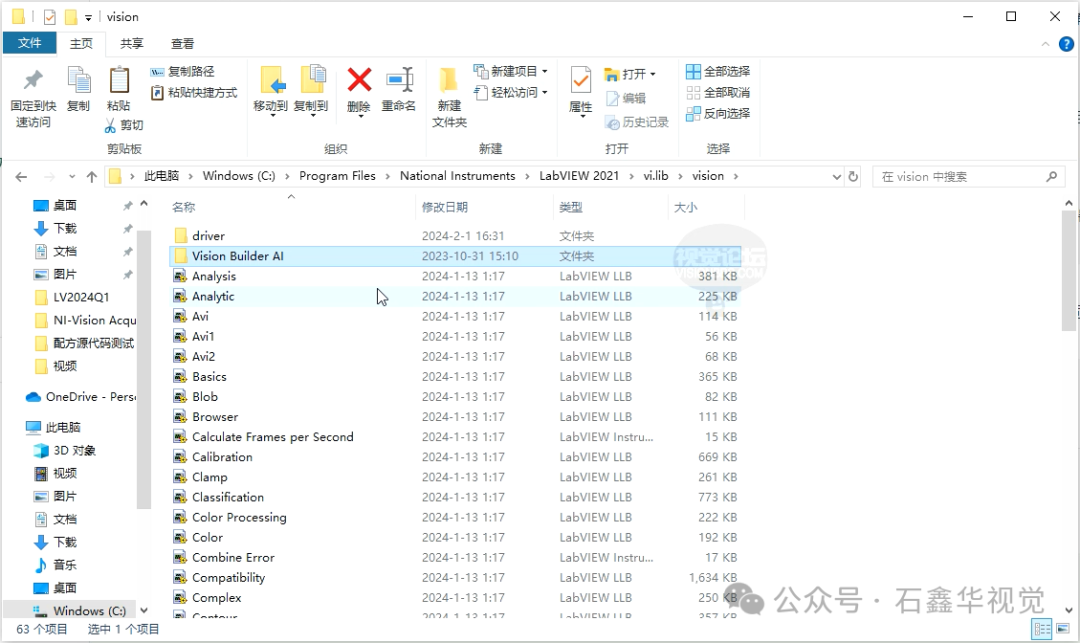Select OneDrive in navigation pane
This screenshot has width=1080, height=643.
(x=81, y=397)
